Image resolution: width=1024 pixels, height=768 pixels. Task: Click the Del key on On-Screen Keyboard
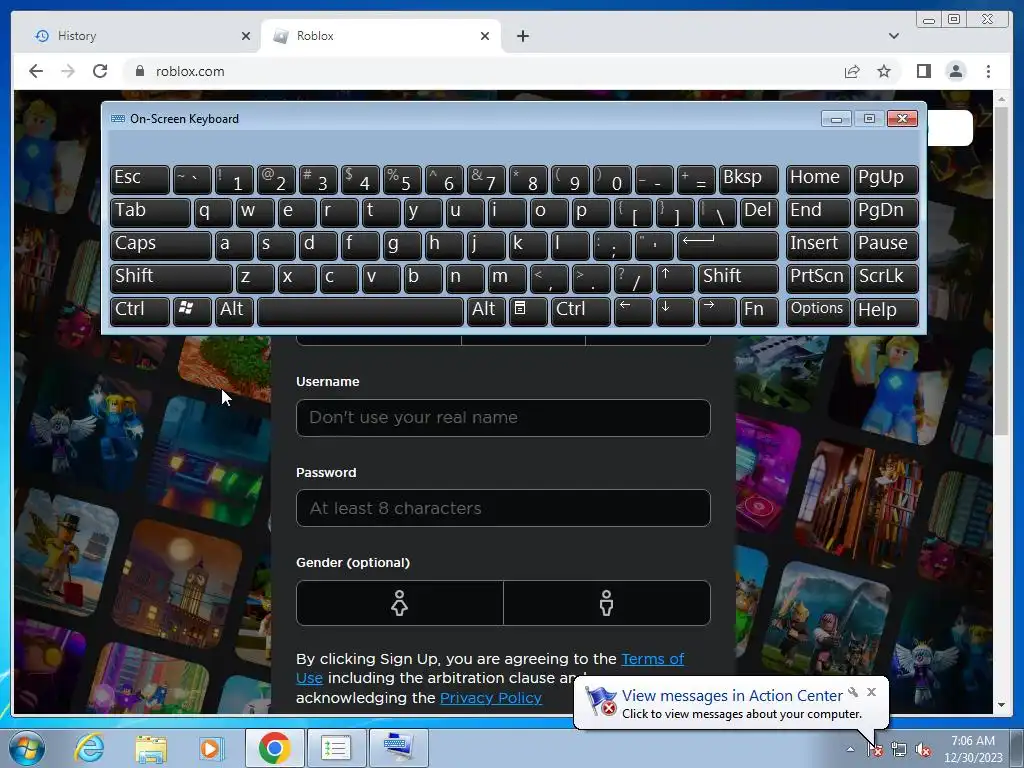tap(760, 211)
